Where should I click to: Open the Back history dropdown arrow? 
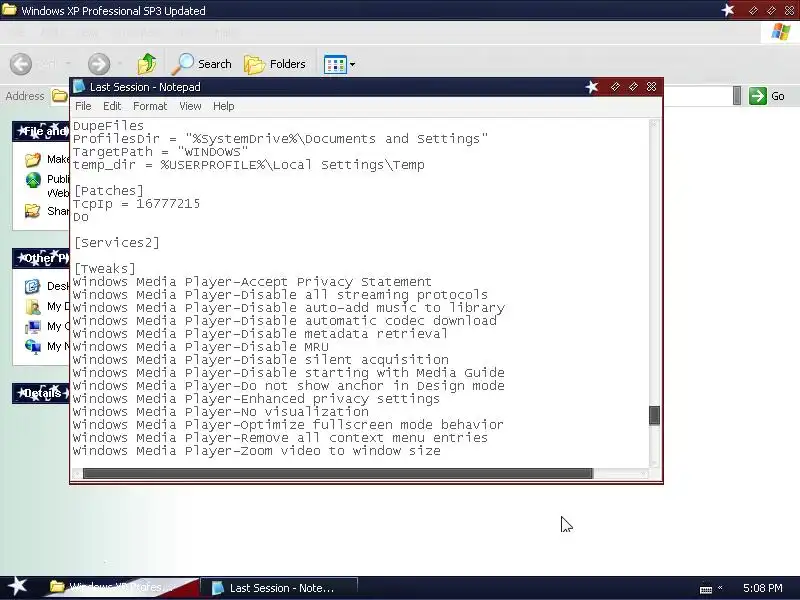click(68, 64)
